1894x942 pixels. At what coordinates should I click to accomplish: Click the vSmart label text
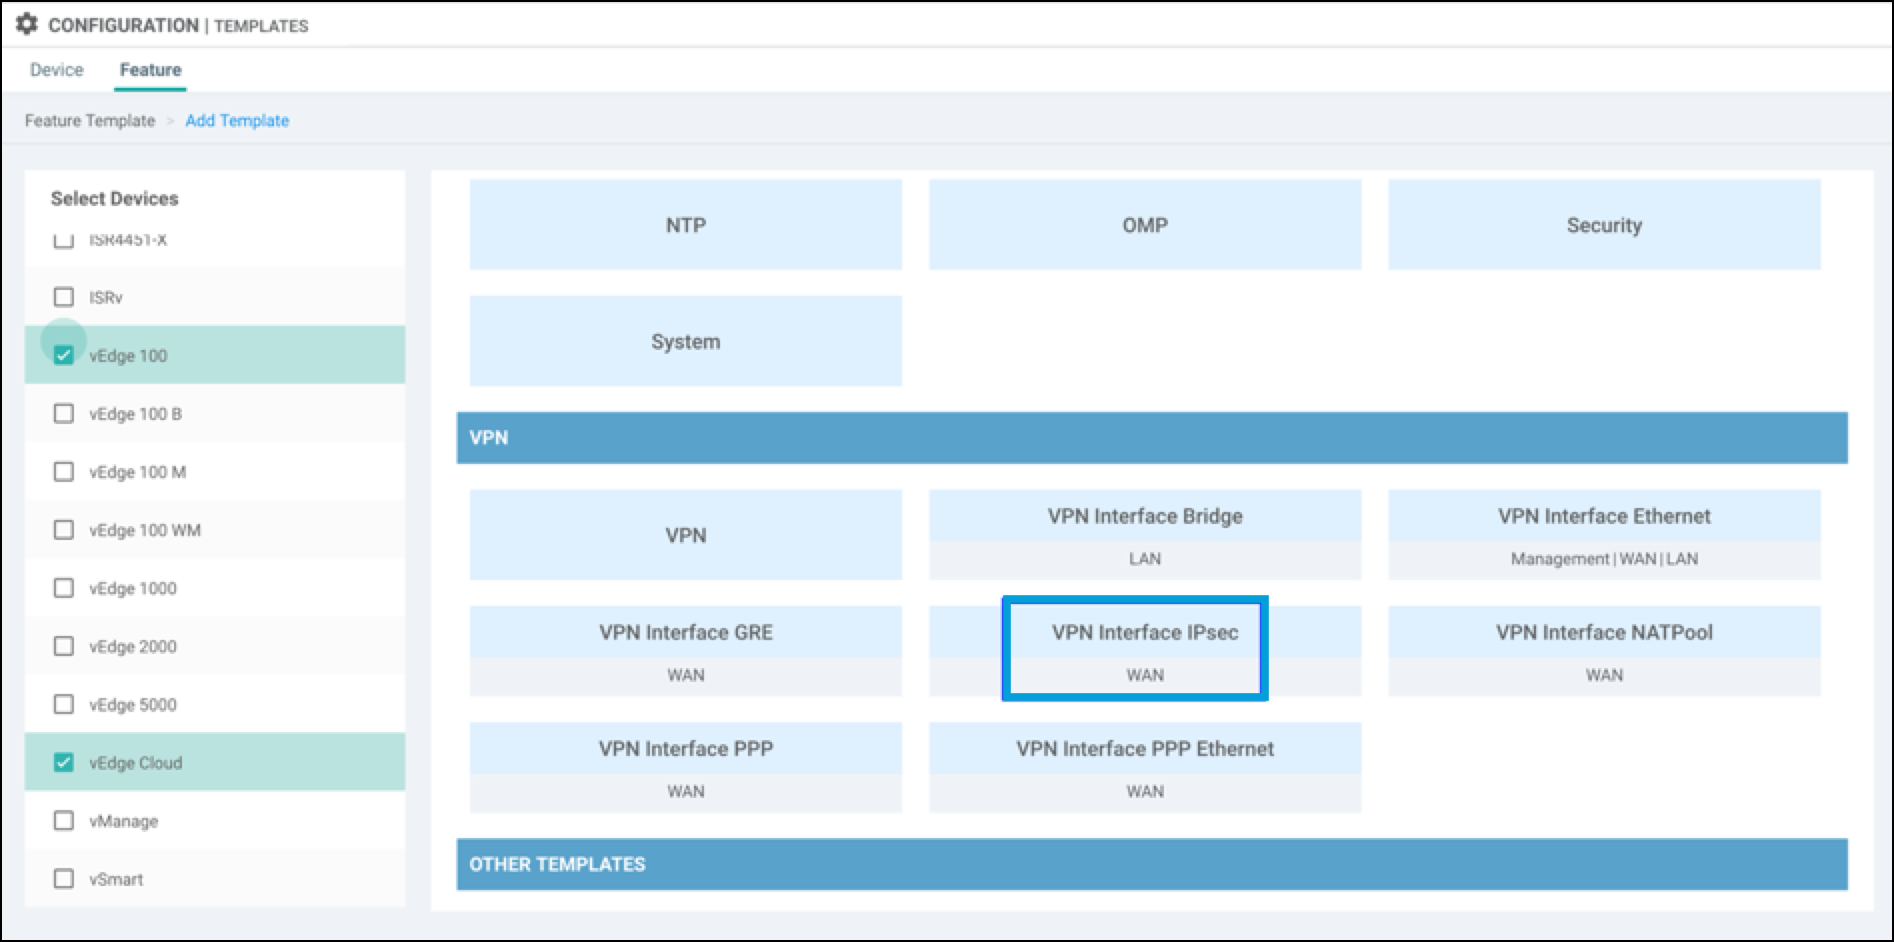(x=116, y=879)
